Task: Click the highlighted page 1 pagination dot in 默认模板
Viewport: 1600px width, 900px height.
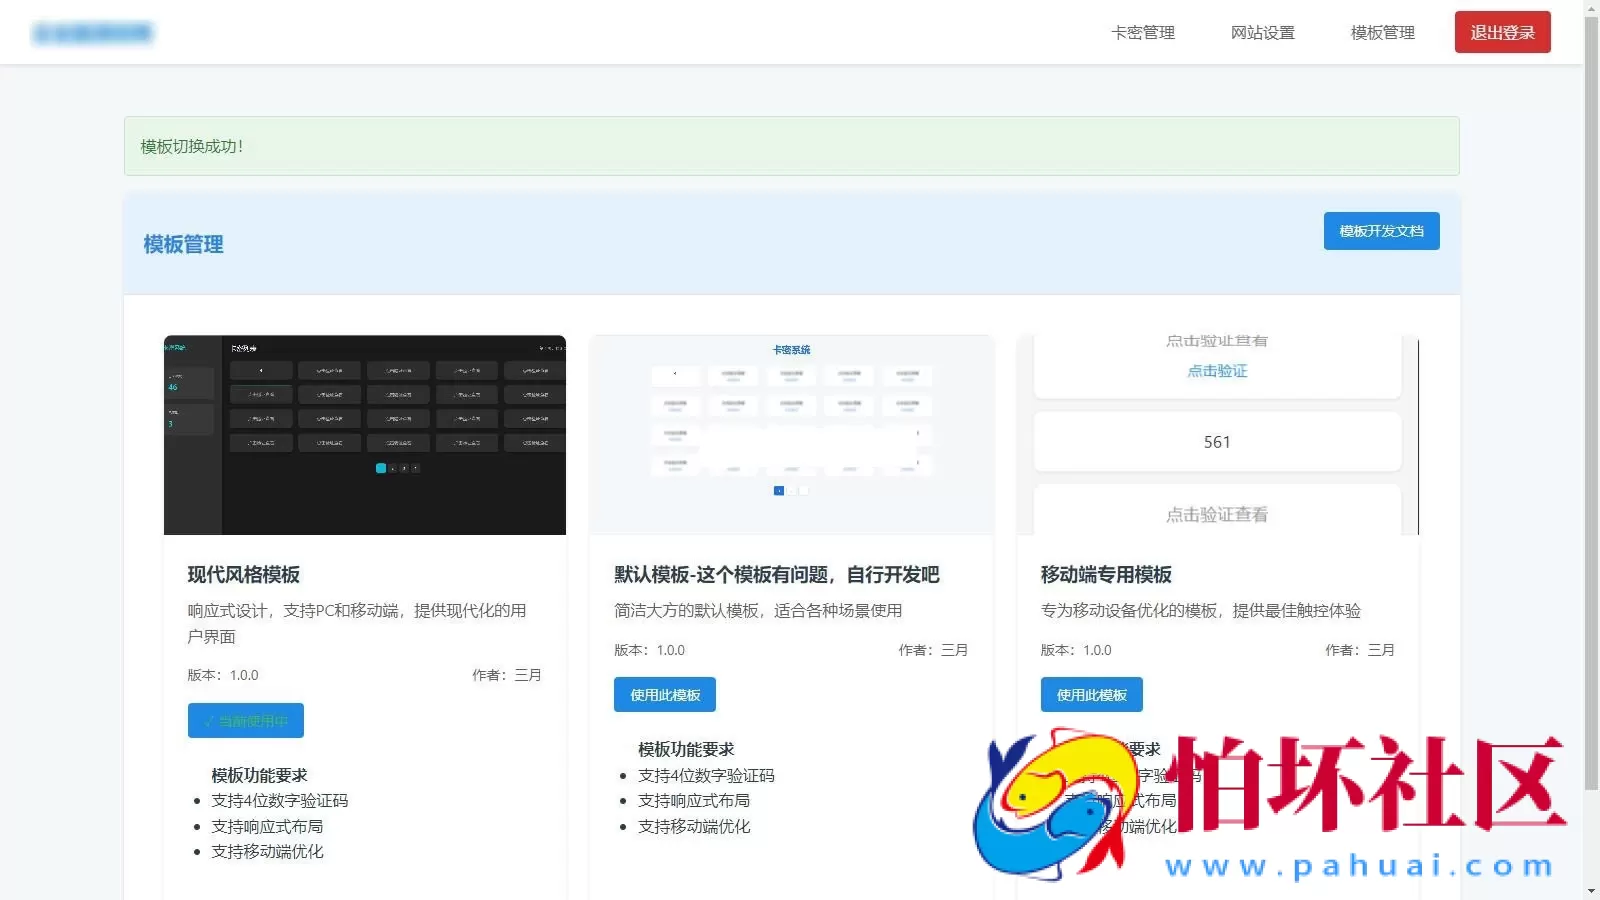Action: pos(779,490)
